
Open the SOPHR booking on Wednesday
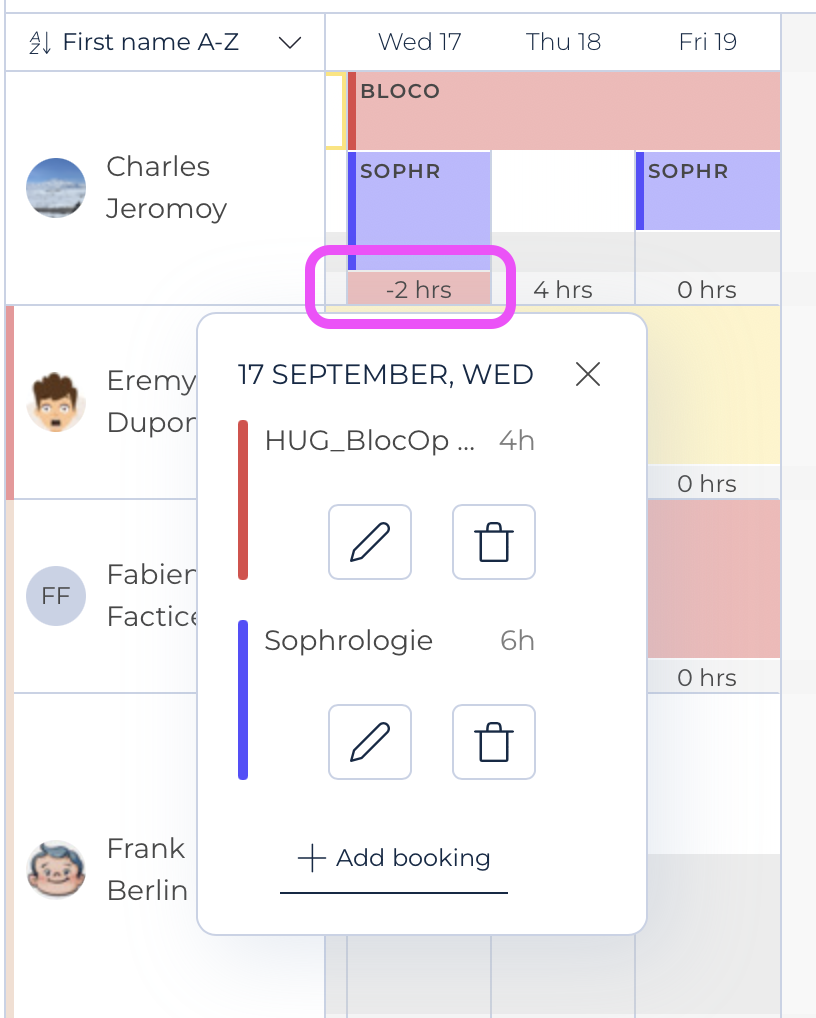point(419,210)
